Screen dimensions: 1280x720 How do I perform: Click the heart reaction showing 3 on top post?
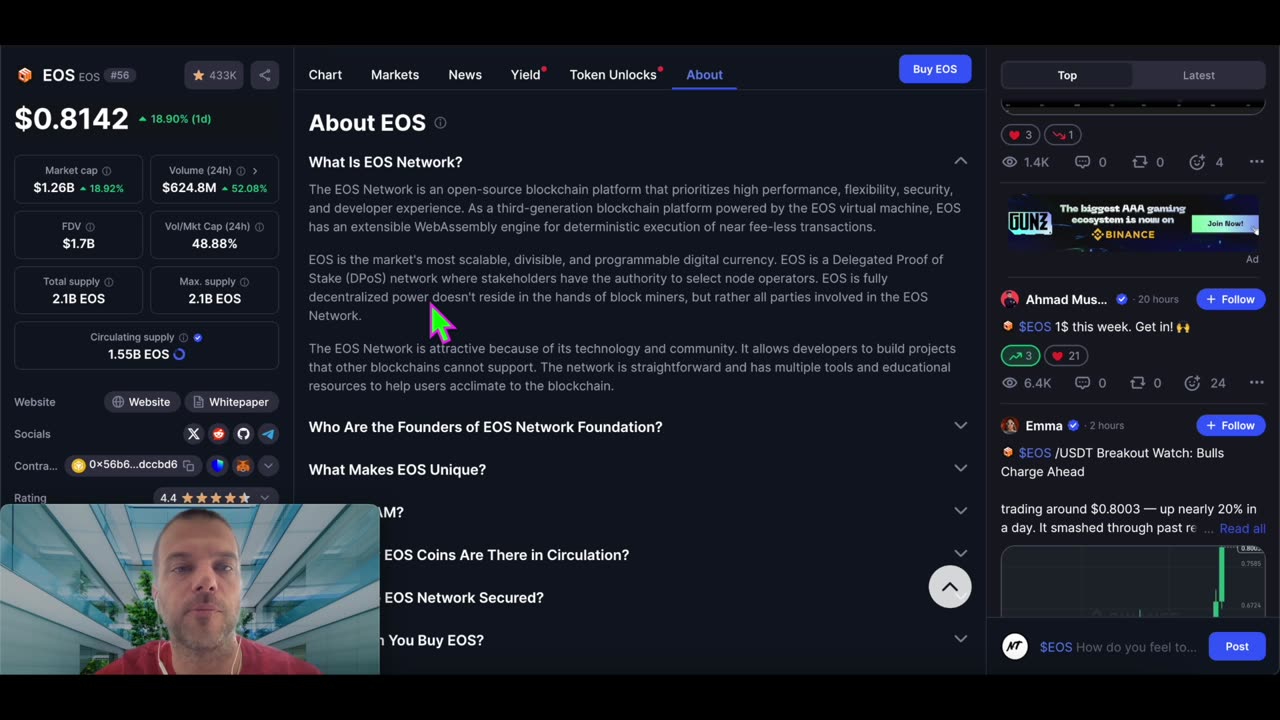(x=1020, y=135)
